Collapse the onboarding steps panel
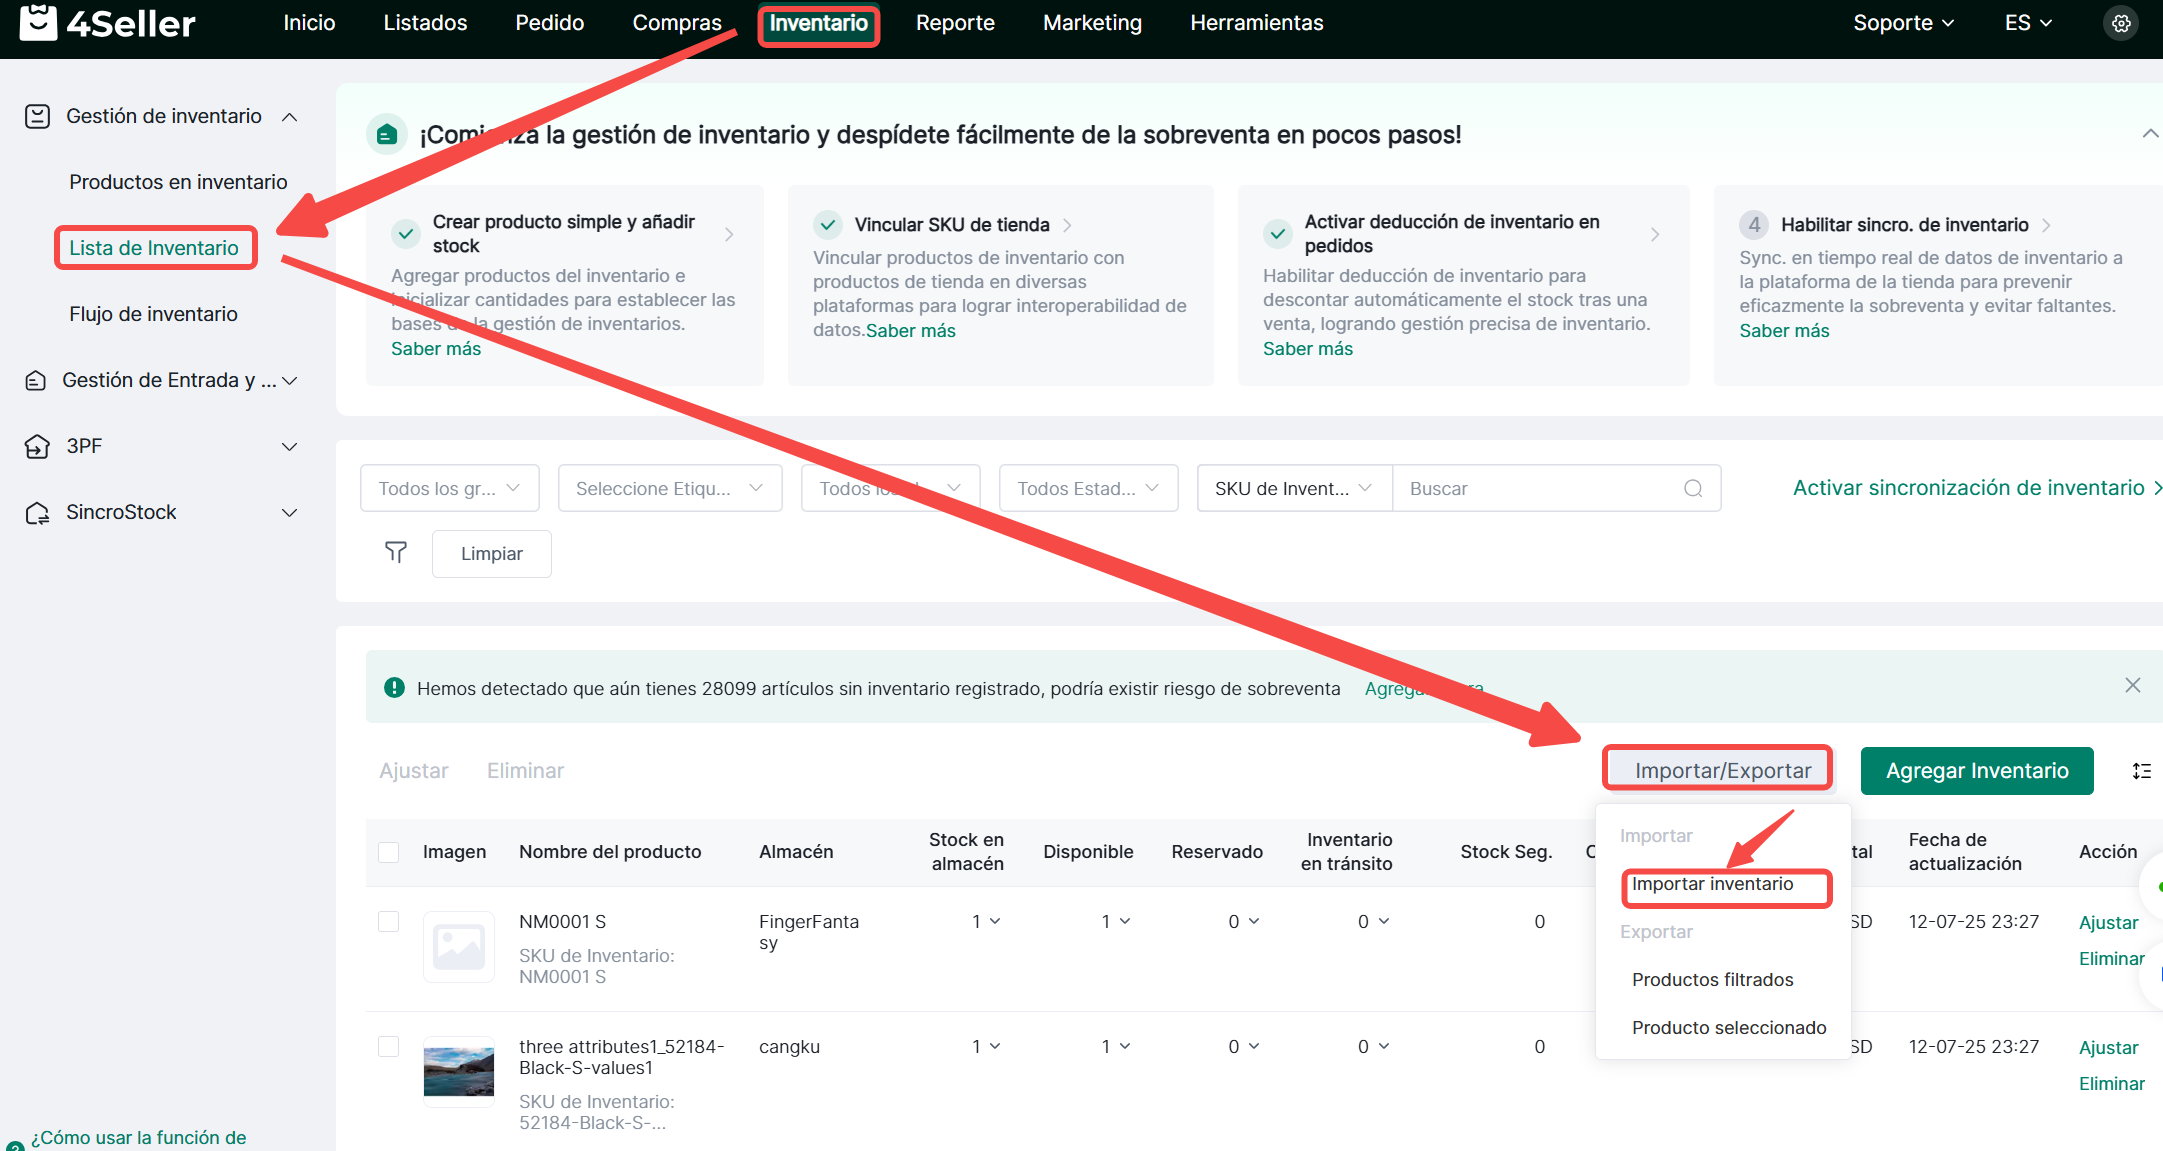 coord(2149,134)
